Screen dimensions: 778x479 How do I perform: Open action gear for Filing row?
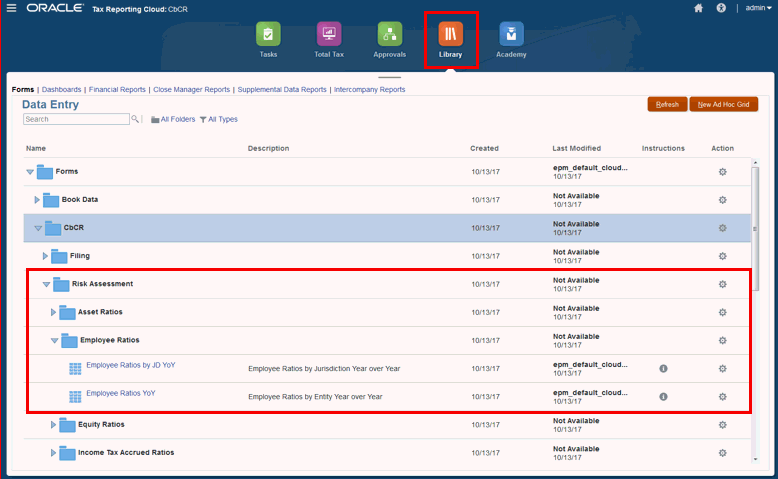[722, 256]
